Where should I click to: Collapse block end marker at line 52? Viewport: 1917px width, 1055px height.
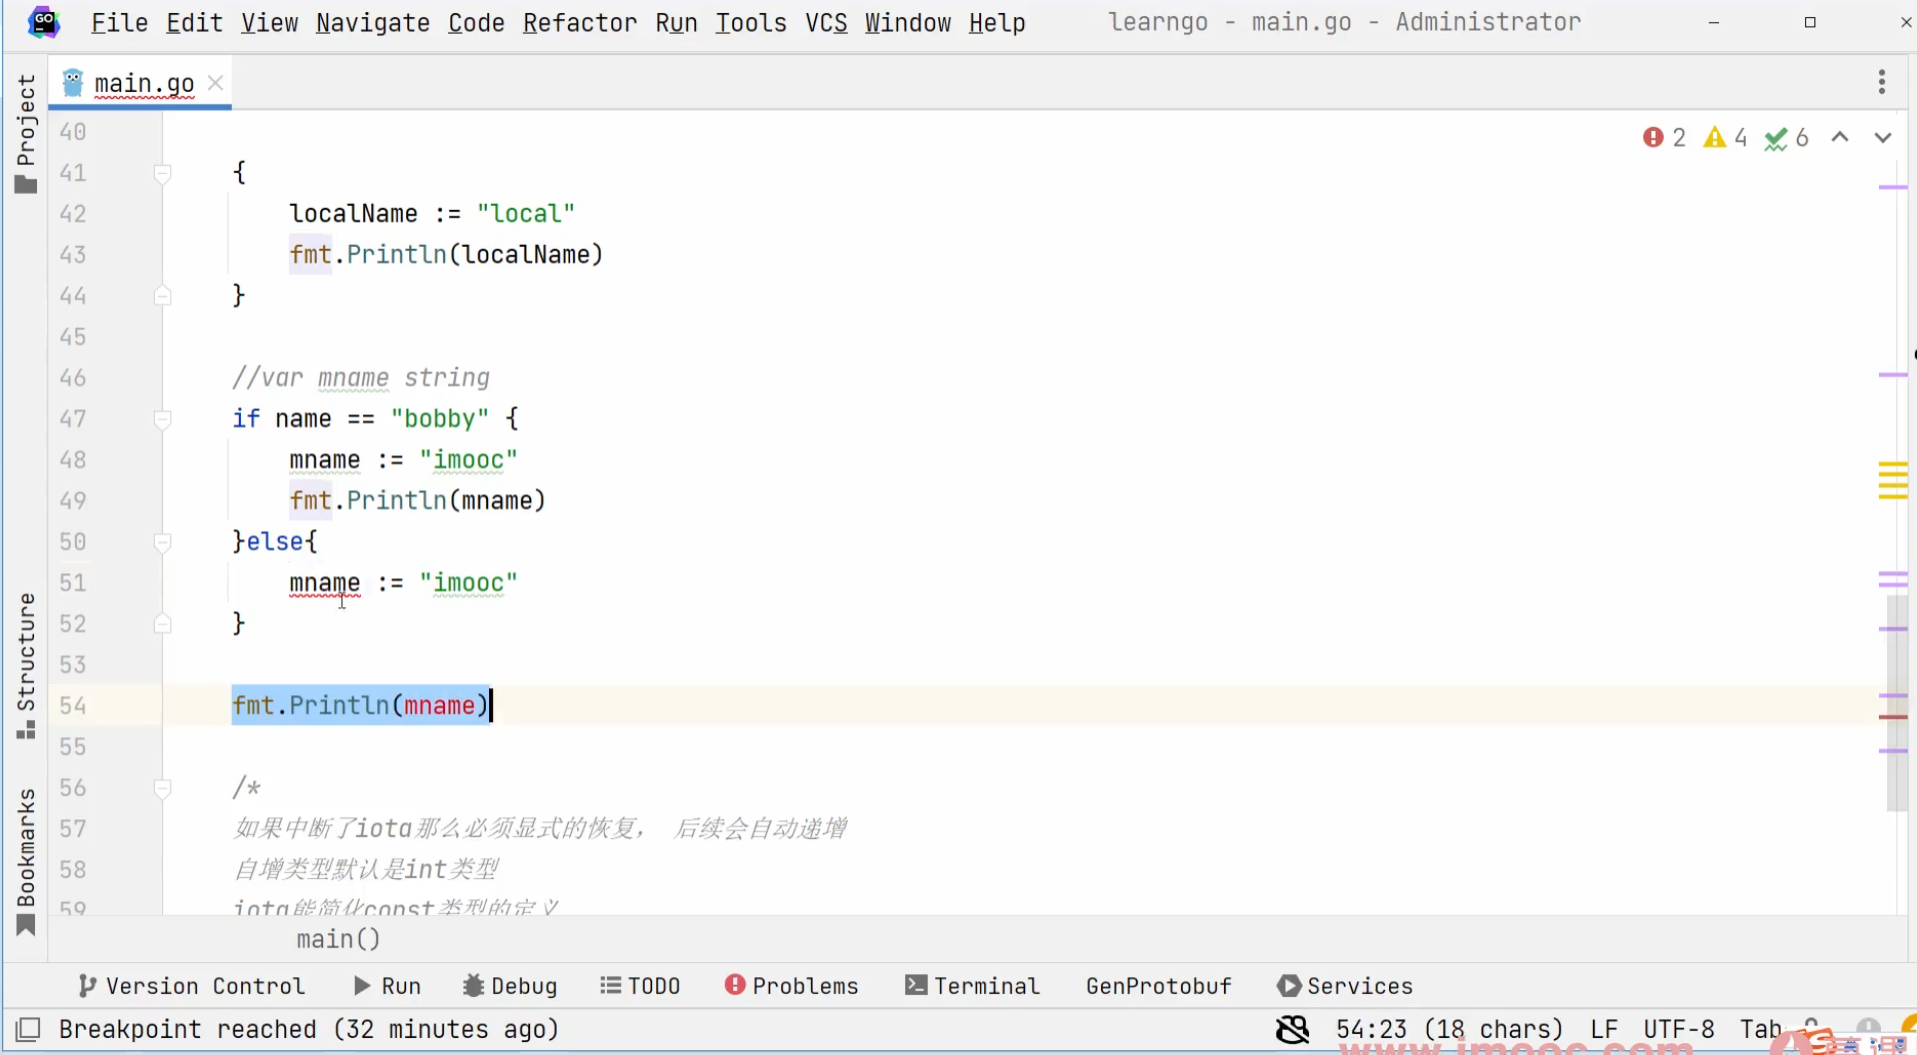(163, 624)
